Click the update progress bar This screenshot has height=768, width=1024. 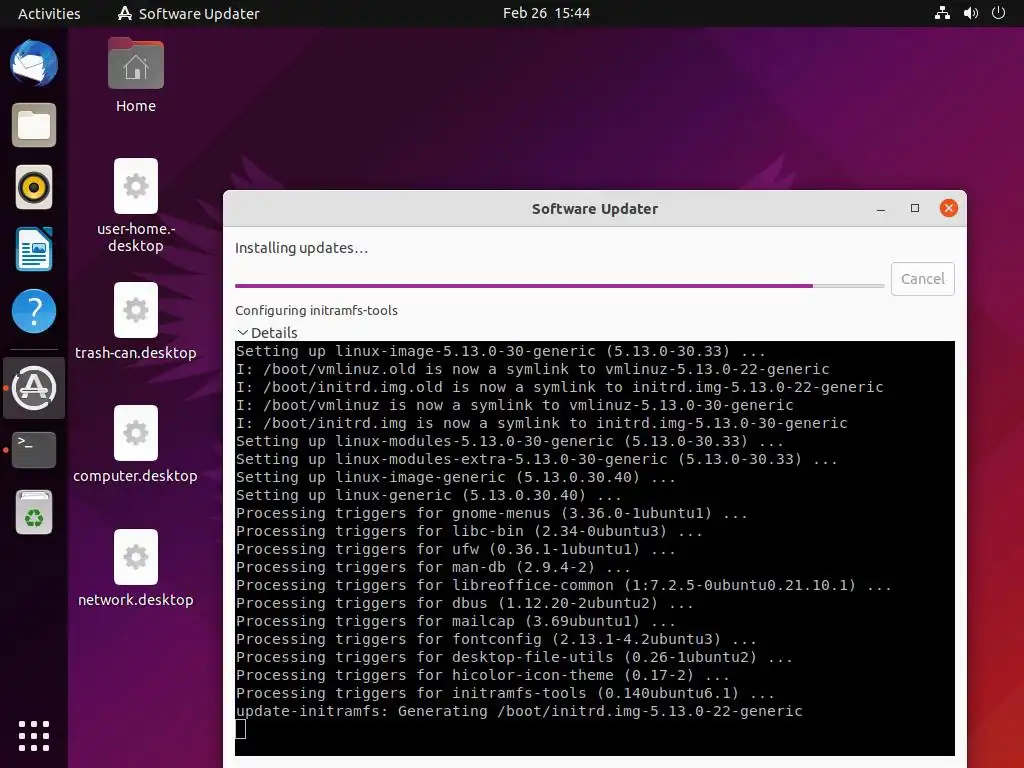click(x=559, y=285)
